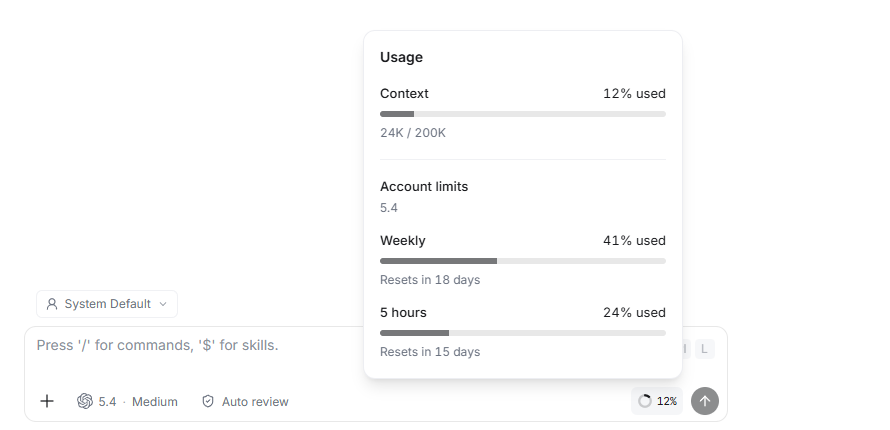This screenshot has height=430, width=890.
Task: Expand the System Default chevron
Action: pyautogui.click(x=163, y=304)
